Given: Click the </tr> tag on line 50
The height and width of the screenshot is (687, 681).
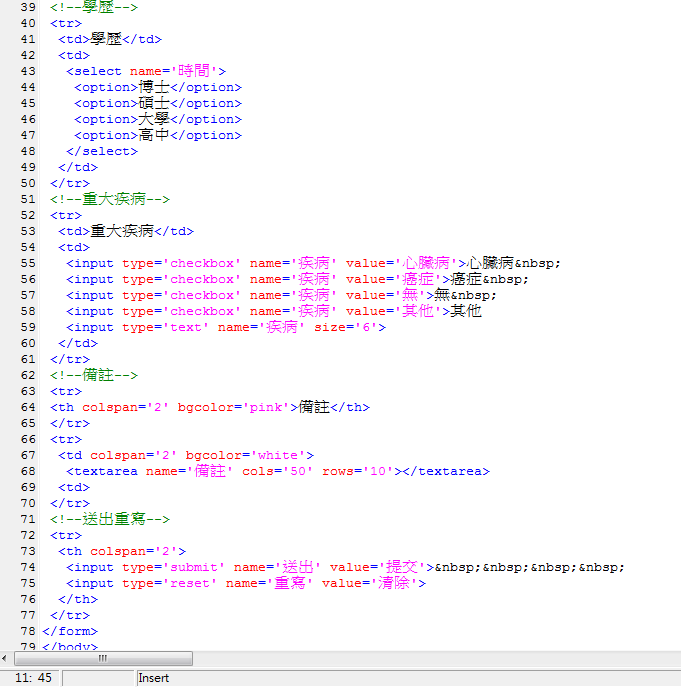Looking at the screenshot, I should point(70,183).
